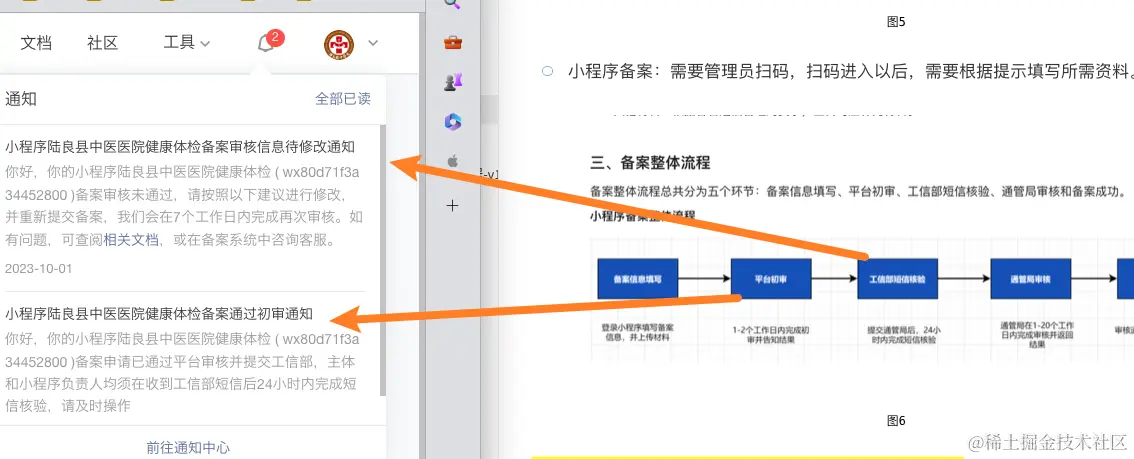Screen dimensions: 1134x459
Task: Click the 图6 caption
Action: 896,421
